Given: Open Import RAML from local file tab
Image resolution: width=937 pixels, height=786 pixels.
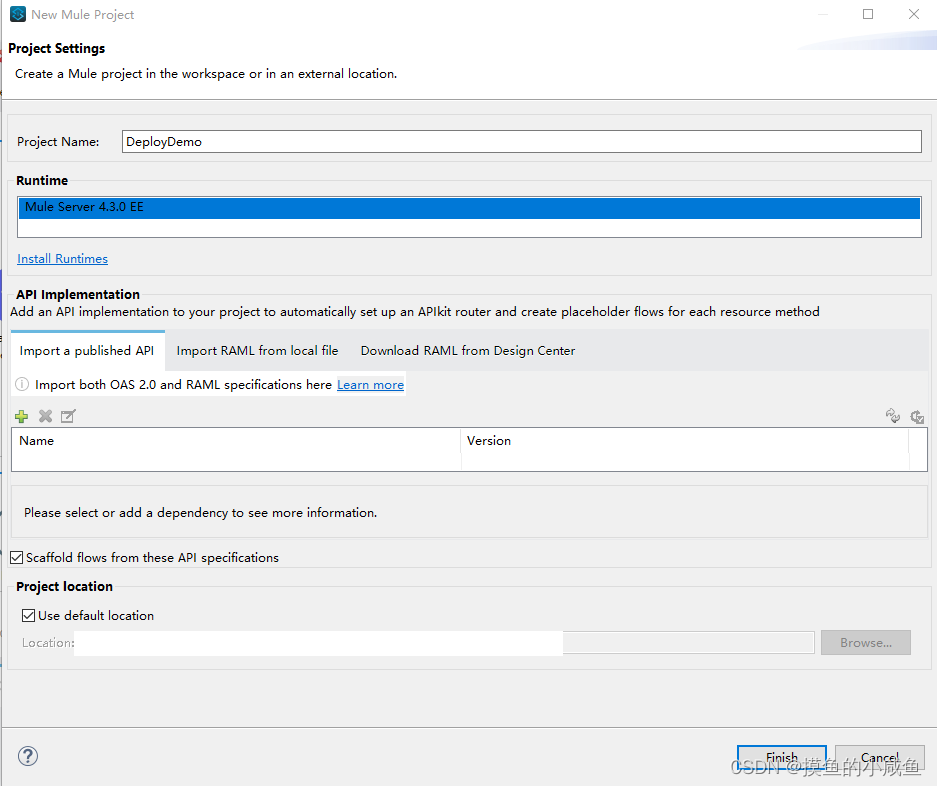Looking at the screenshot, I should [x=257, y=351].
